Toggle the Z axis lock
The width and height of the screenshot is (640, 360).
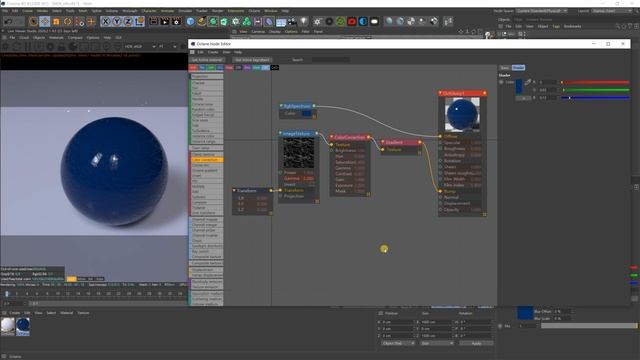[x=128, y=21]
